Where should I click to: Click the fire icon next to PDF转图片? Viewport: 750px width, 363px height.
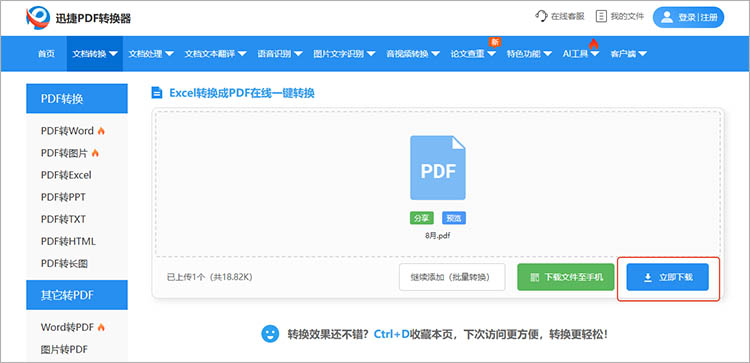pyautogui.click(x=95, y=153)
